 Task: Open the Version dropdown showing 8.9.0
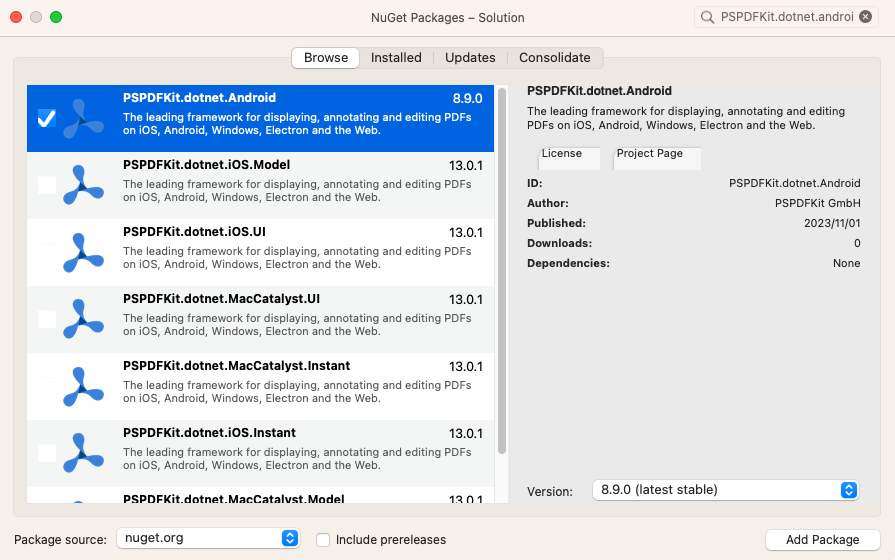pos(725,490)
